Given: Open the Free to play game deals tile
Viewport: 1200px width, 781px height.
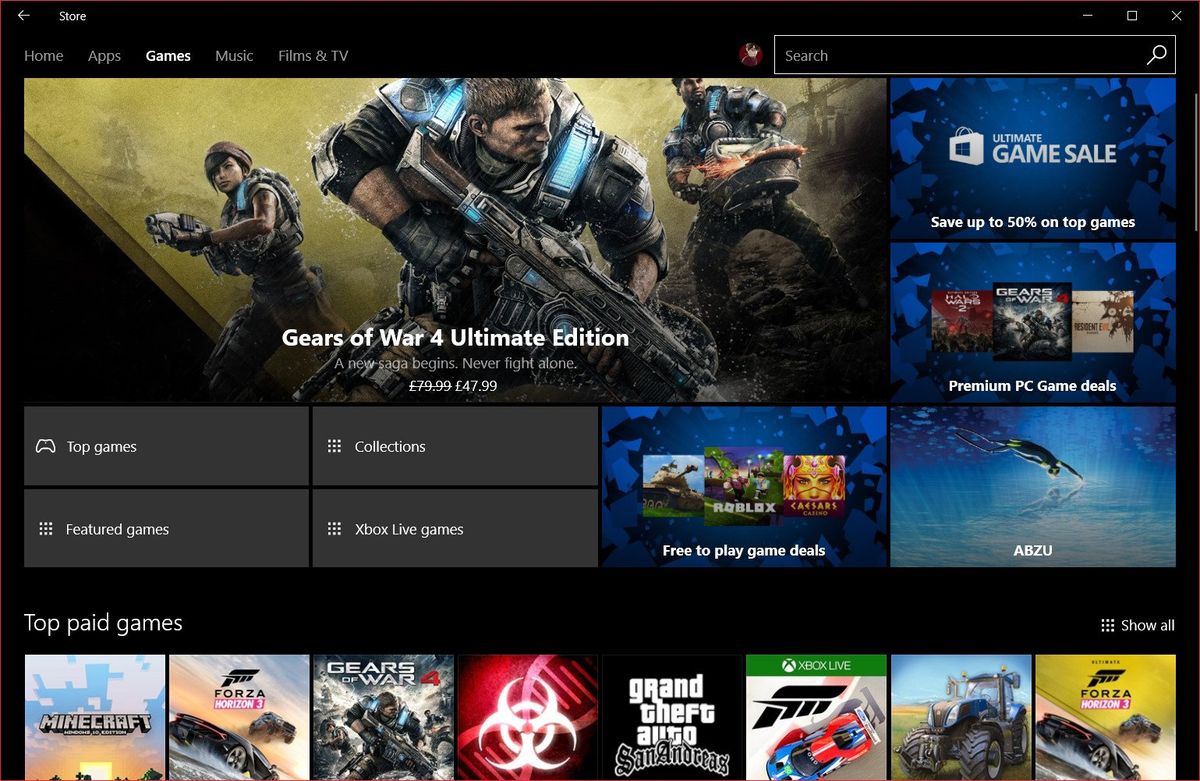Looking at the screenshot, I should tap(743, 486).
